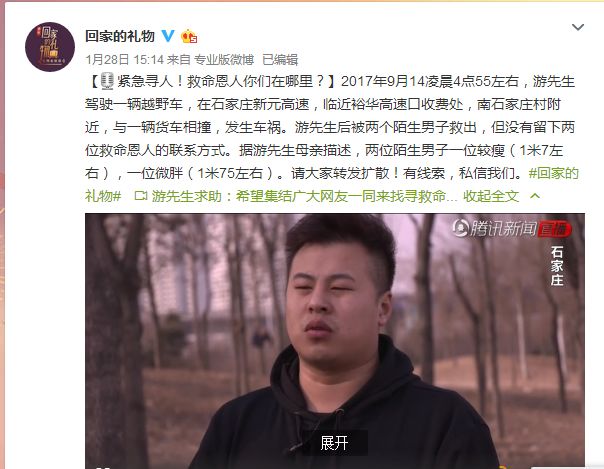Click the 腾讯新闻 penguin logo watermark
Viewport: 604px width, 469px height.
[x=460, y=228]
